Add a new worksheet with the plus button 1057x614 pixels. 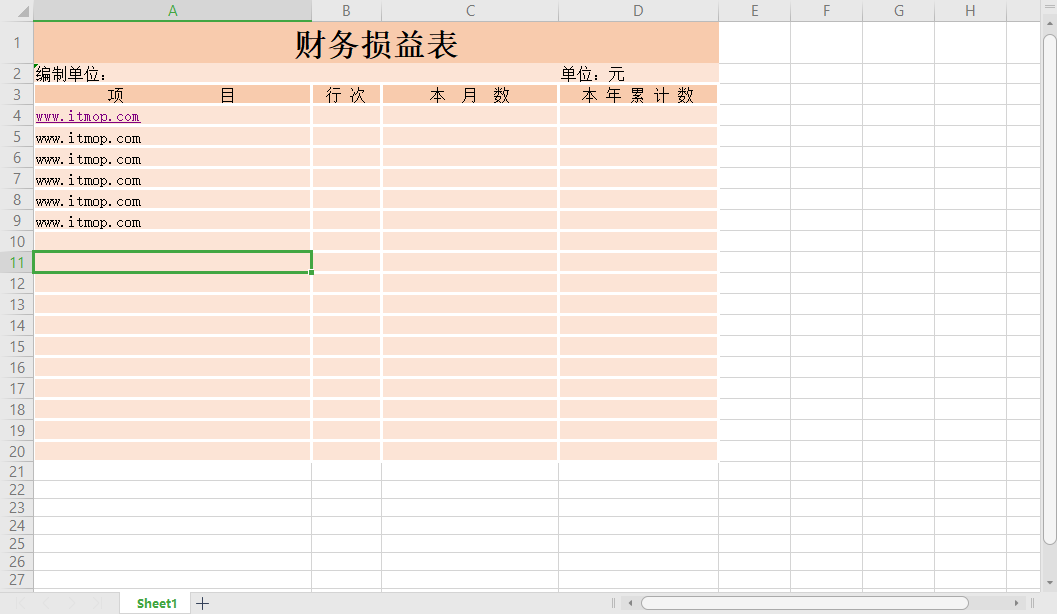pos(202,603)
